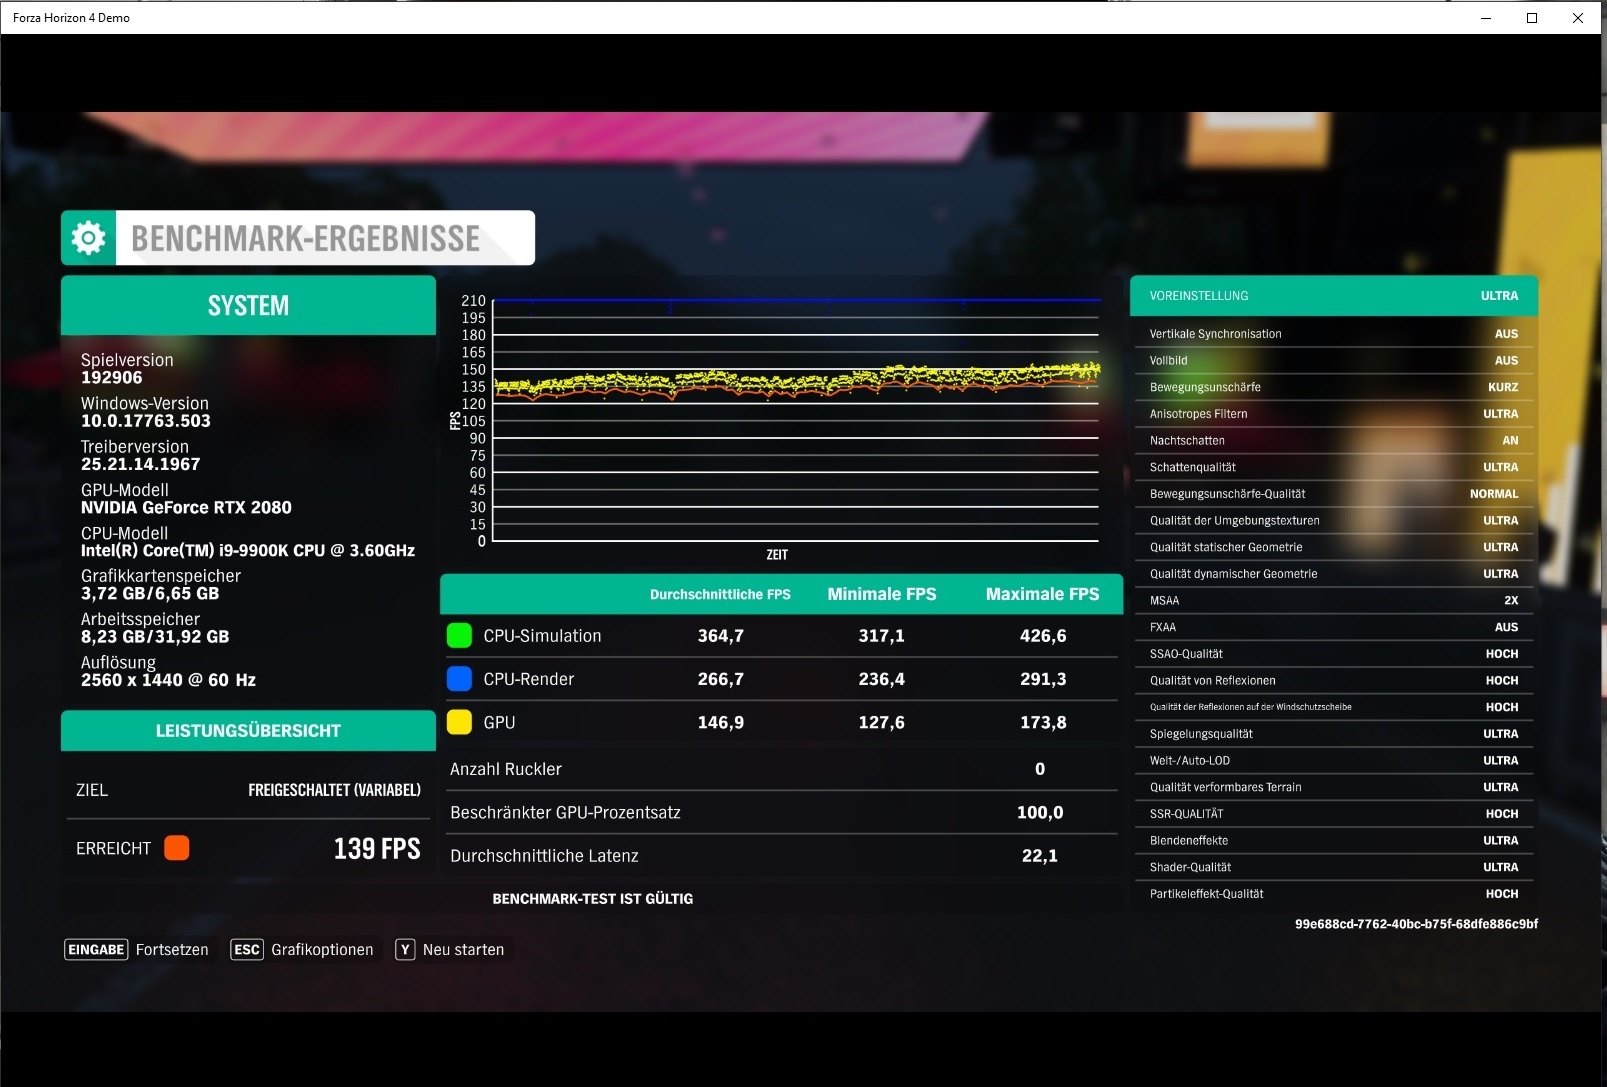Click the SSAO-Qualität HOCH row
The height and width of the screenshot is (1087, 1607).
point(1334,654)
